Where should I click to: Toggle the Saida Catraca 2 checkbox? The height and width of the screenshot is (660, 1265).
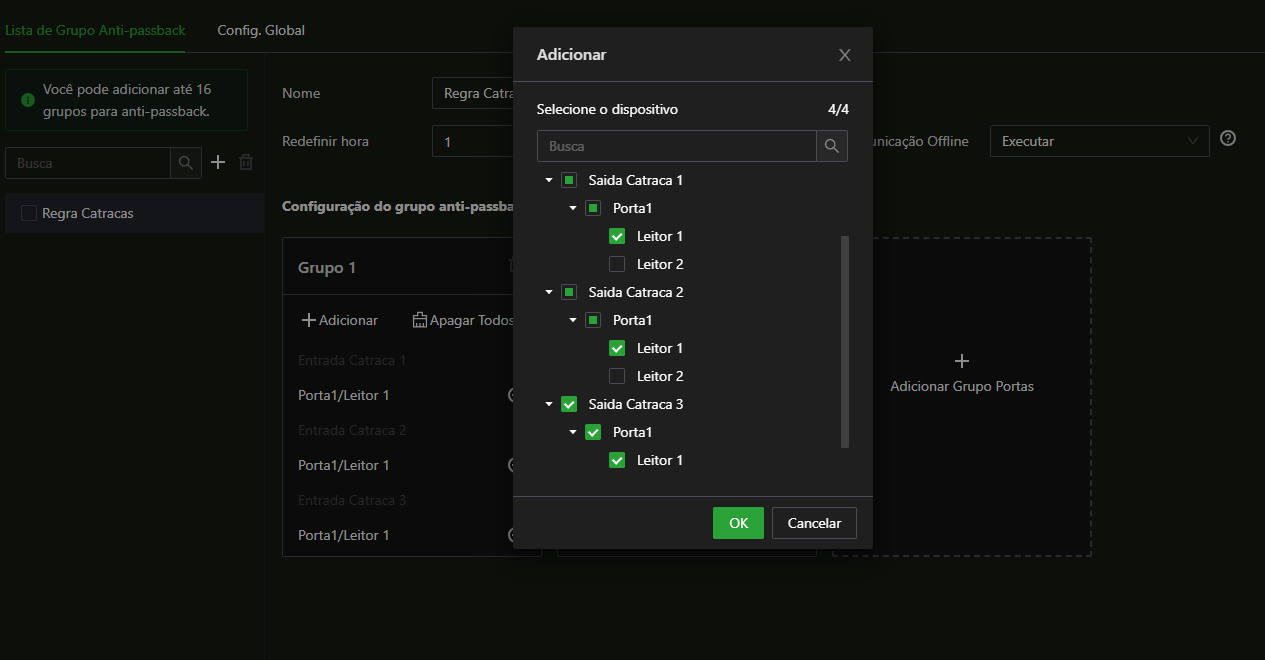tap(569, 292)
